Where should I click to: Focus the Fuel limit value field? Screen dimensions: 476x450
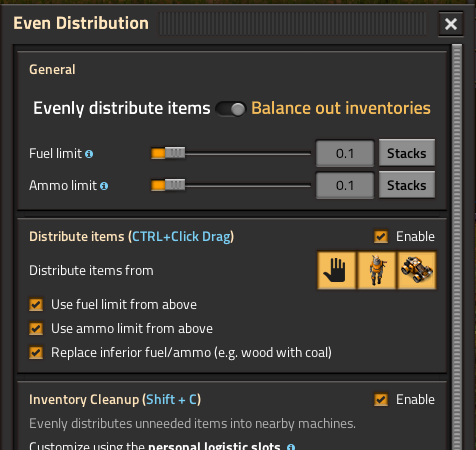click(x=345, y=153)
